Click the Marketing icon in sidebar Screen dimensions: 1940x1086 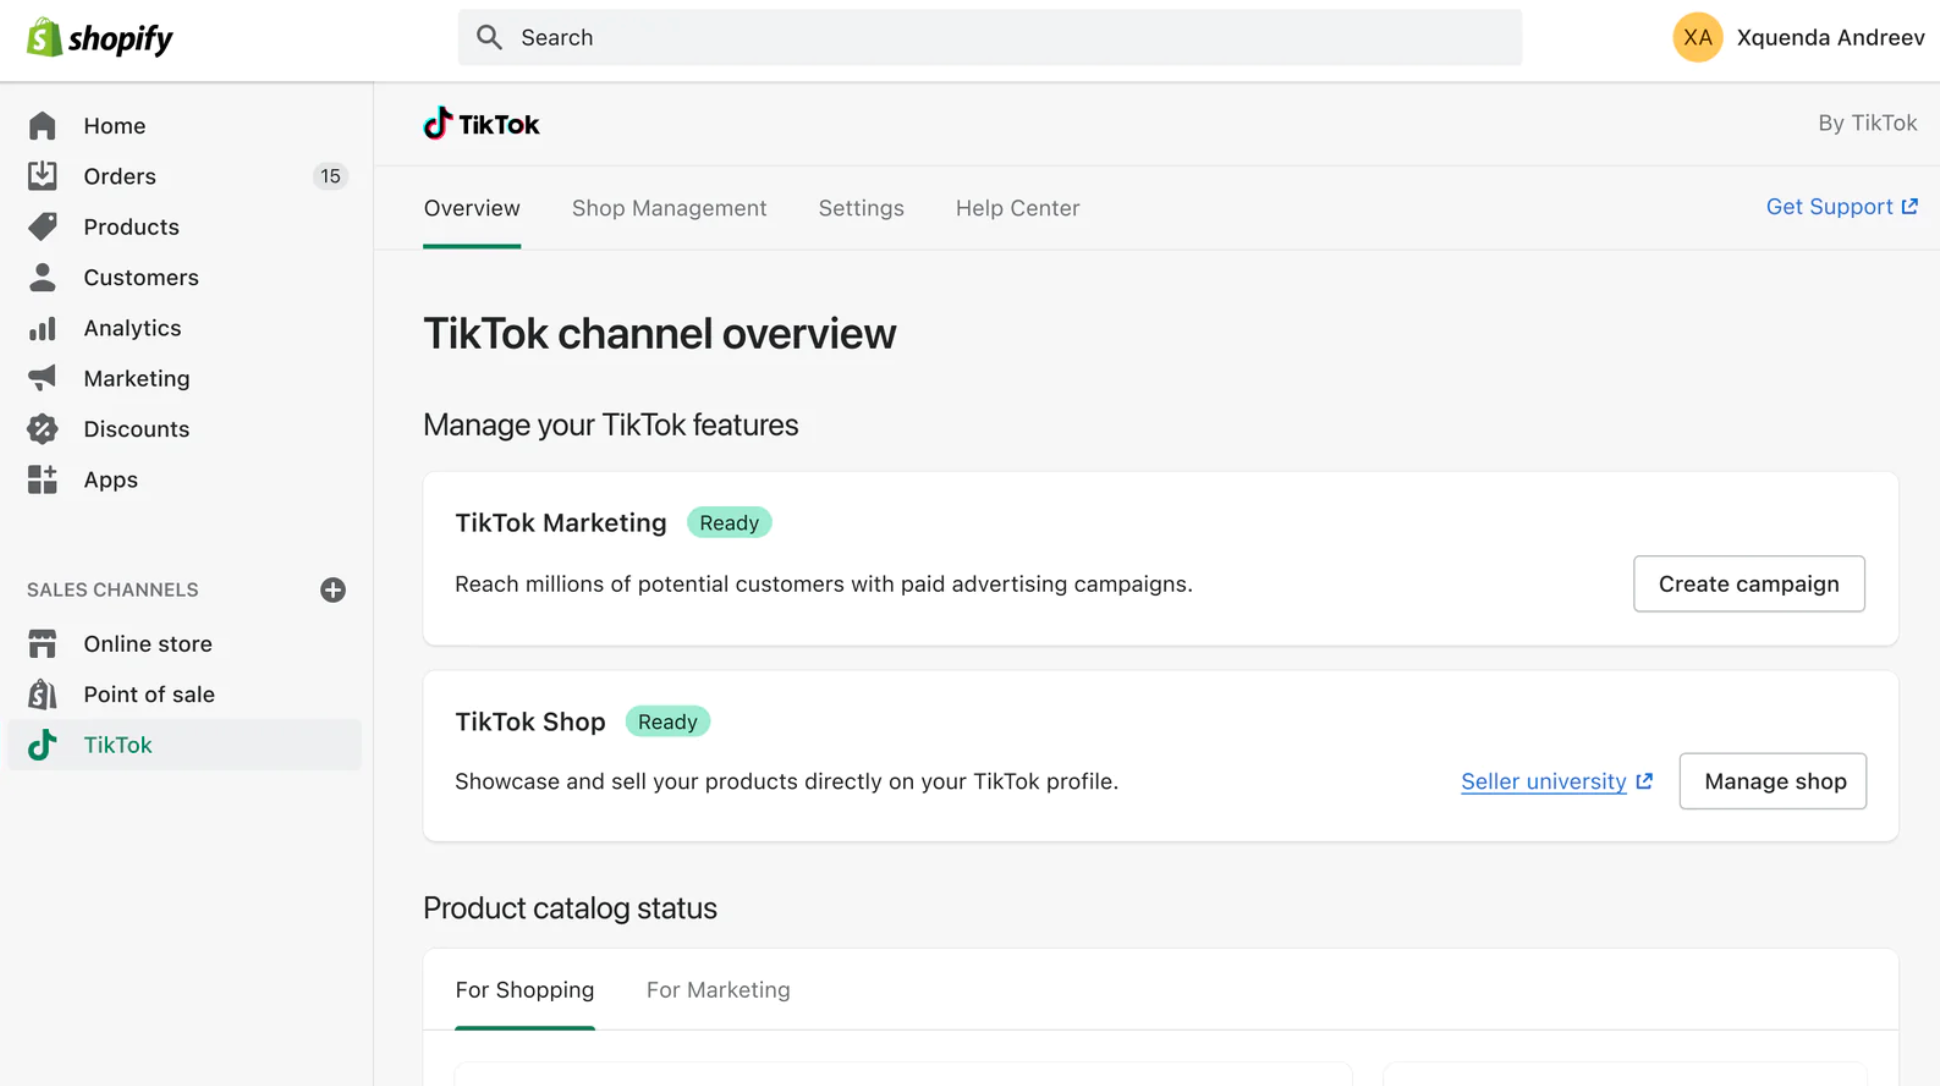41,377
